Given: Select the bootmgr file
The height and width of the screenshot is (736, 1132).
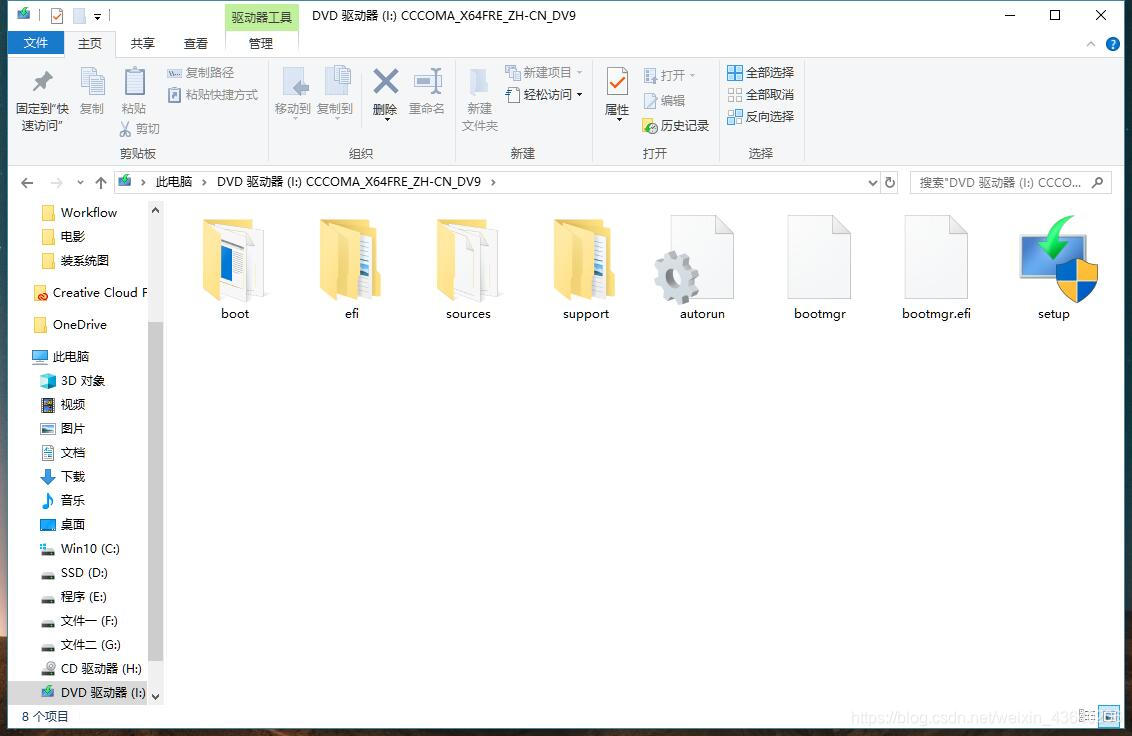Looking at the screenshot, I should click(819, 268).
